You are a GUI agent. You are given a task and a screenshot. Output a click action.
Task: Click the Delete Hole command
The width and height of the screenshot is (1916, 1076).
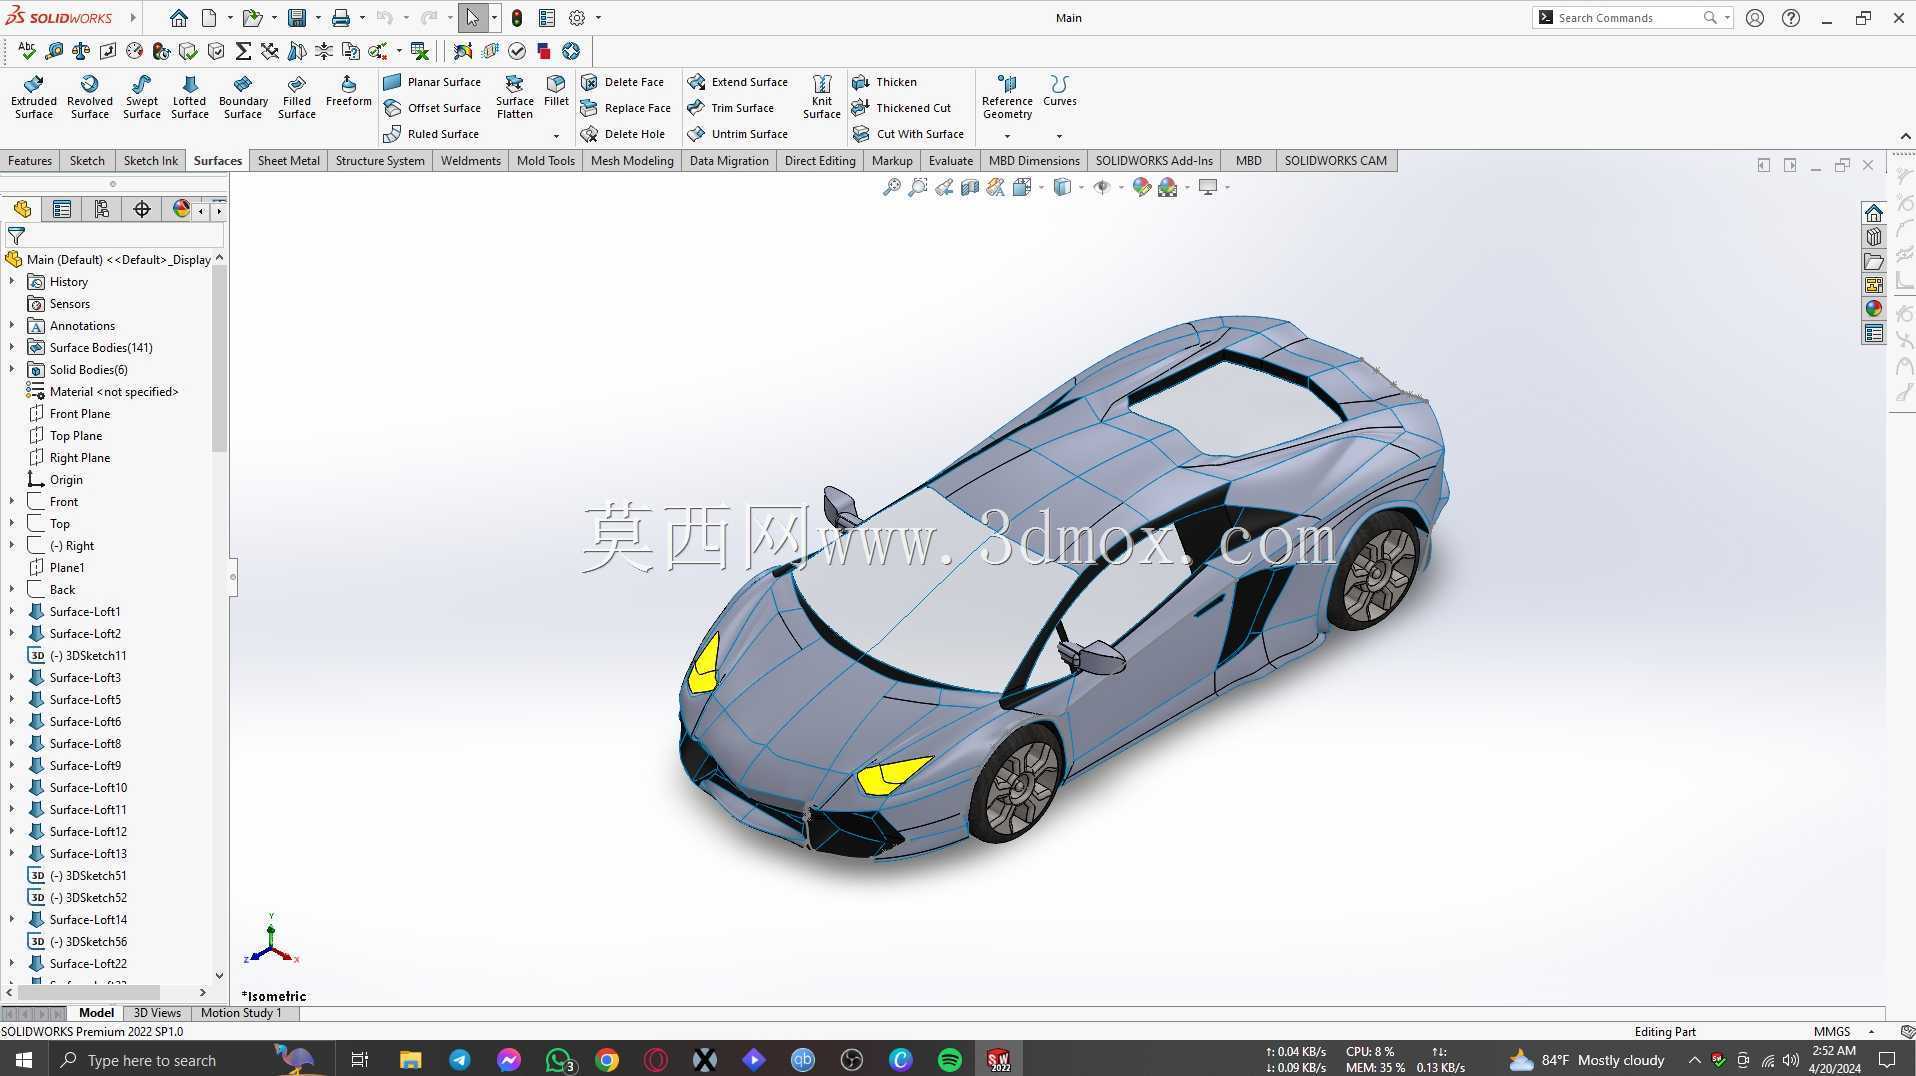pyautogui.click(x=623, y=134)
